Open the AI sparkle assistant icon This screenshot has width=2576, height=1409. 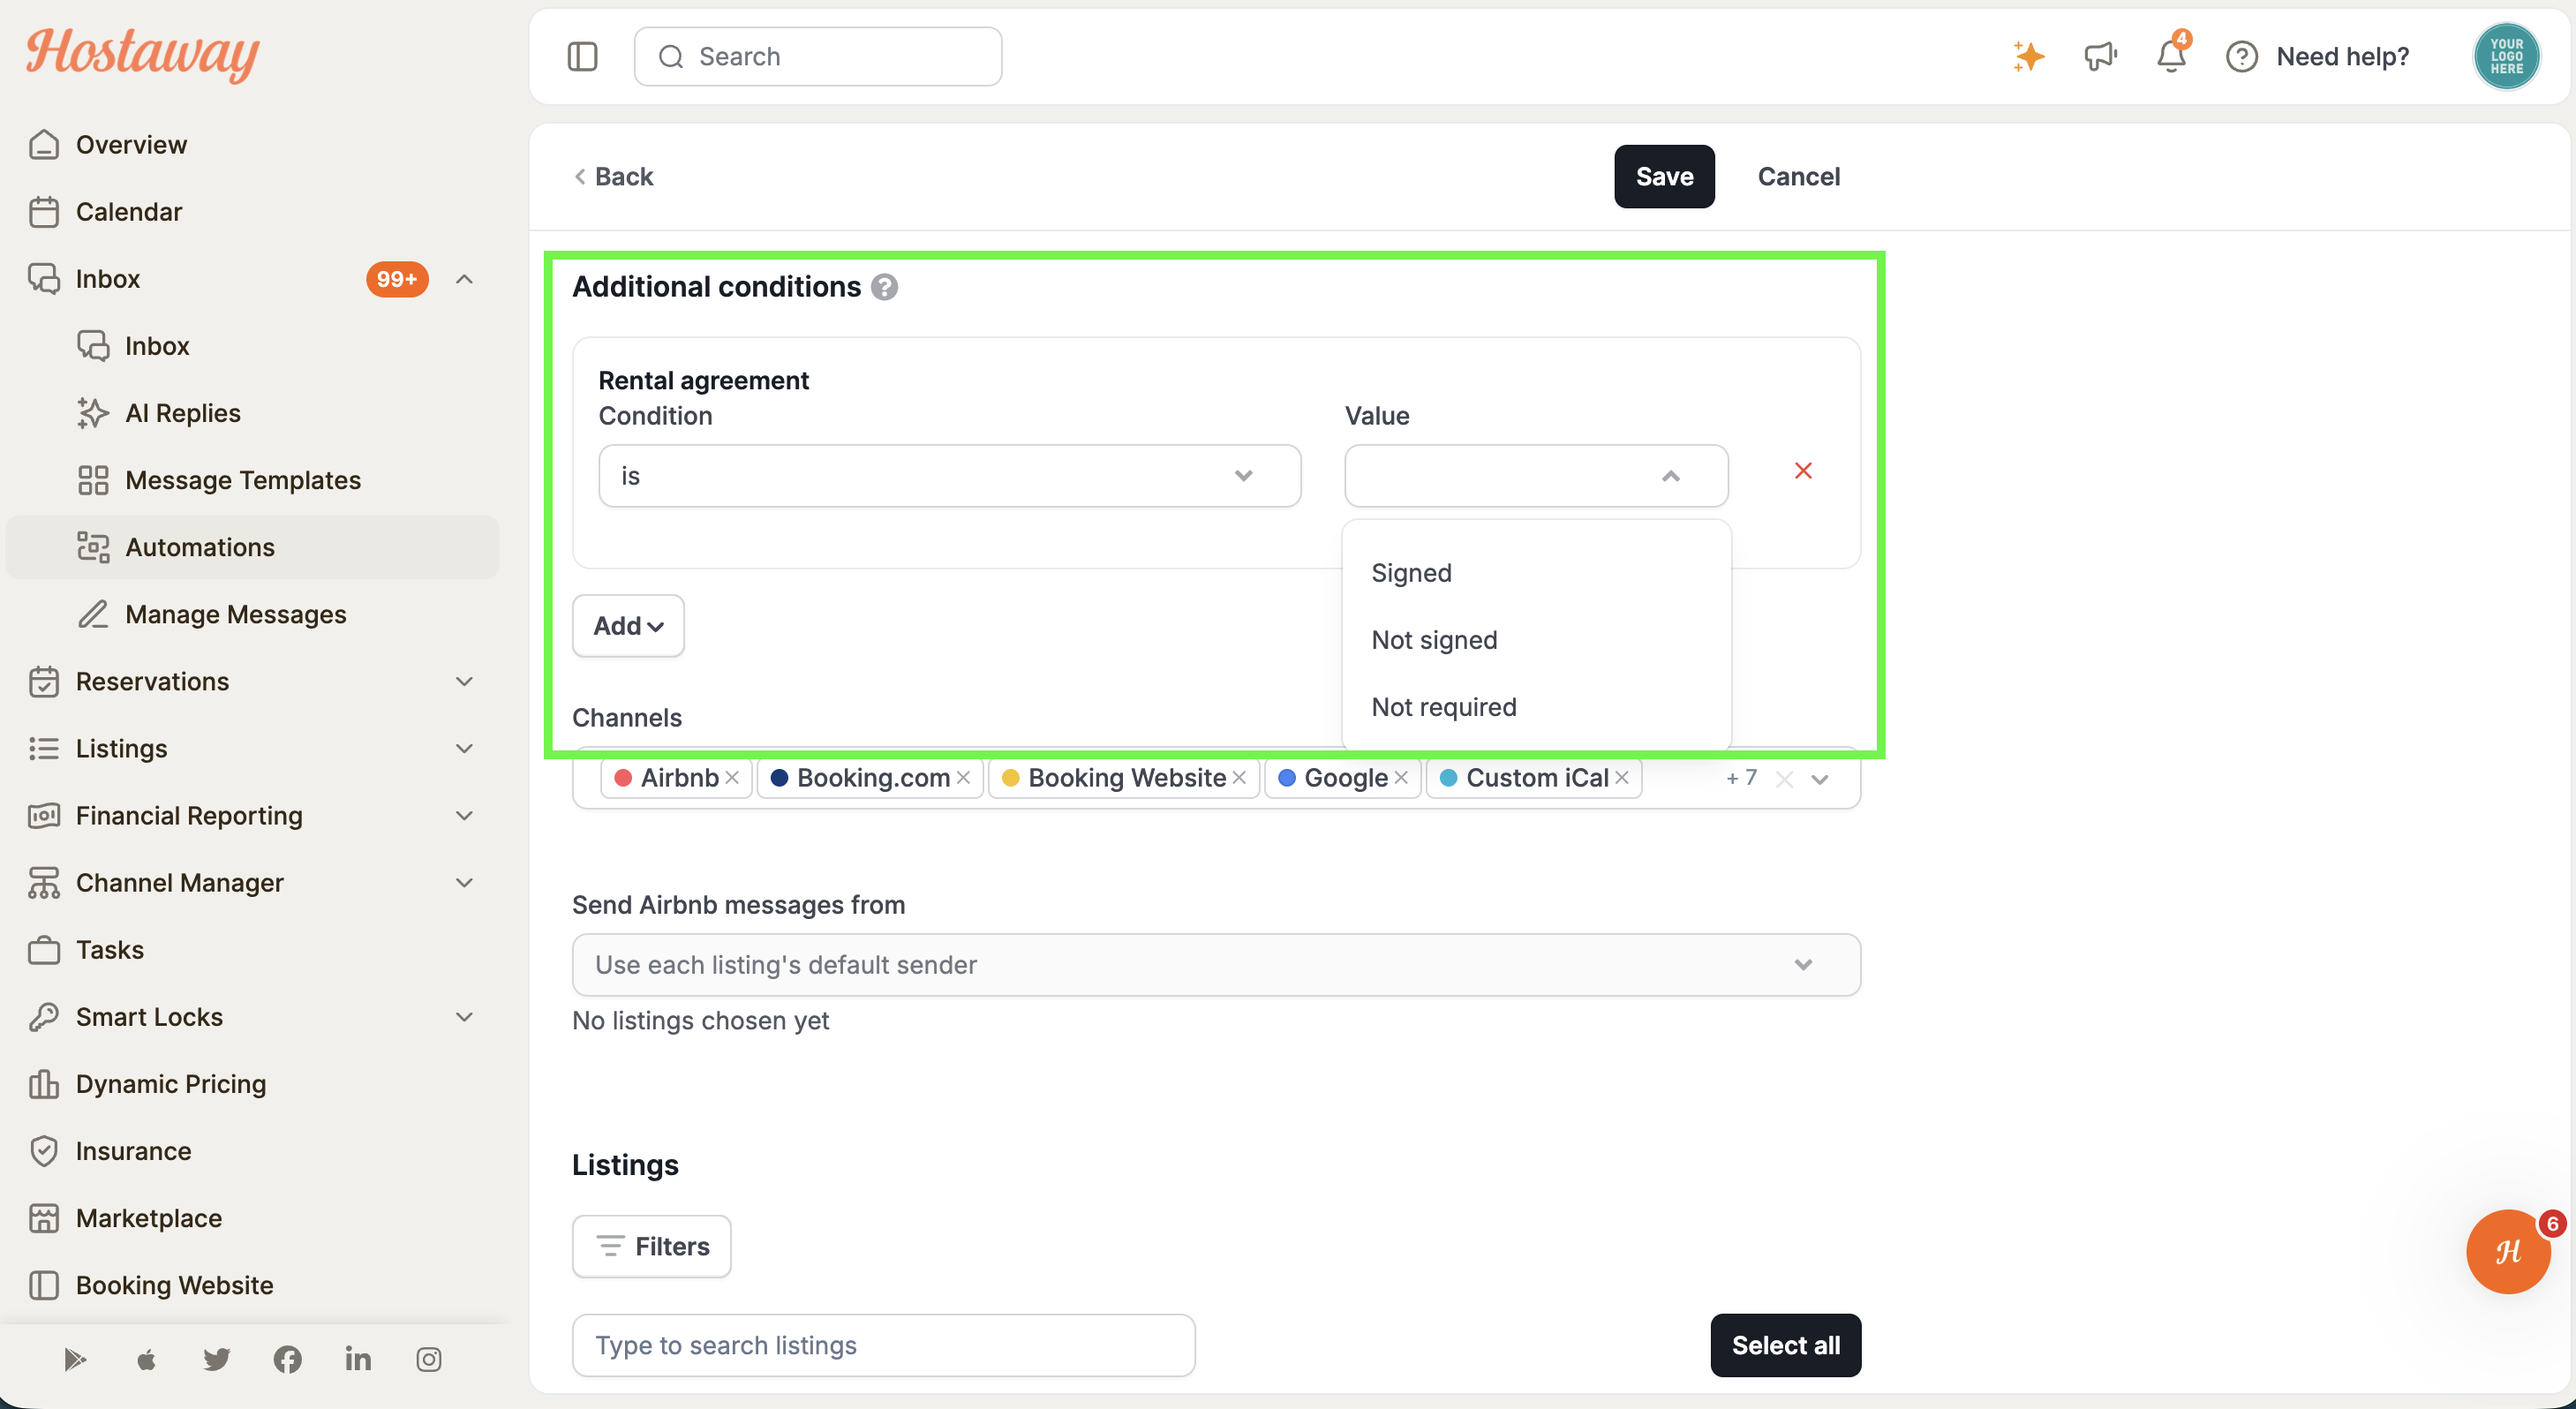(2028, 56)
